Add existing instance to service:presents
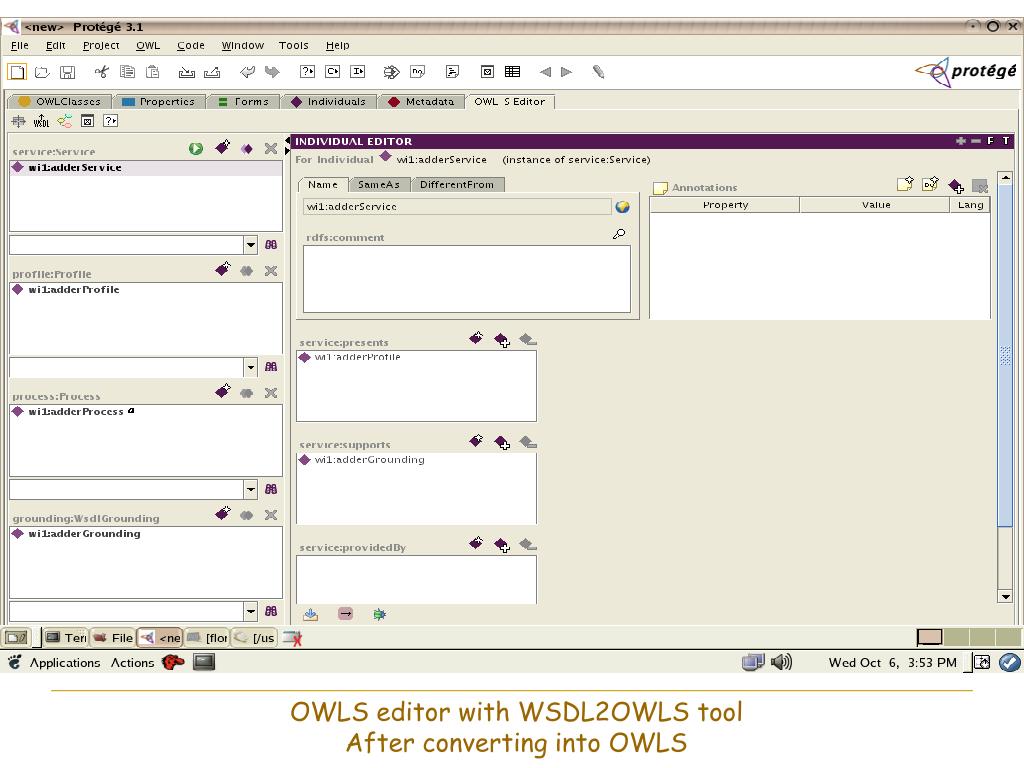The image size is (1024, 768). click(502, 340)
